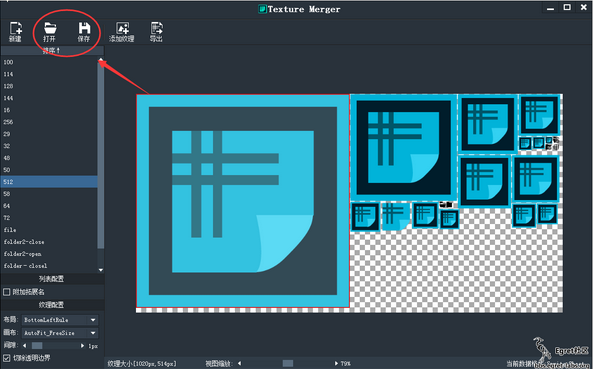Click the 视图缩放 zoom slider handle
The width and height of the screenshot is (593, 369).
288,363
